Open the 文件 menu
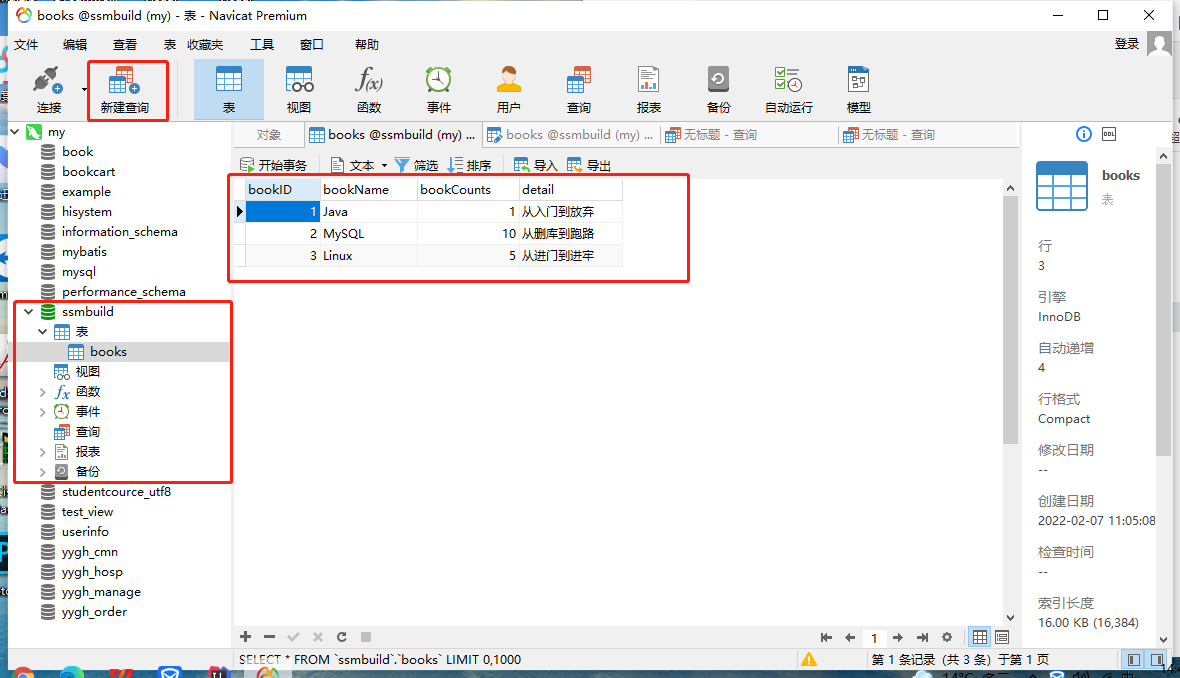Viewport: 1180px width, 678px height. coord(26,44)
